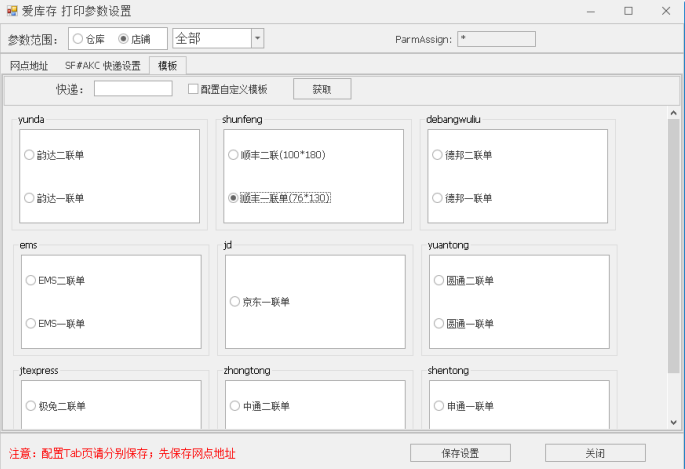Minimize the 打印参数设置 window
This screenshot has height=469, width=685.
tap(591, 11)
